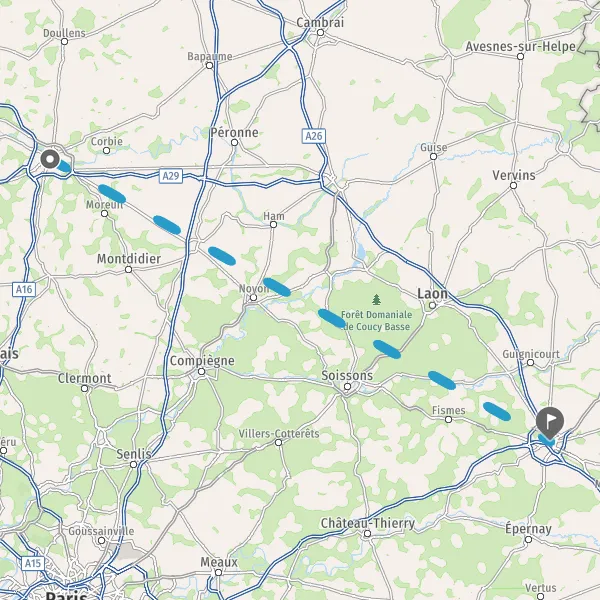Viewport: 600px width, 600px height.
Task: Select the Vervins town marker
Action: [x=514, y=186]
